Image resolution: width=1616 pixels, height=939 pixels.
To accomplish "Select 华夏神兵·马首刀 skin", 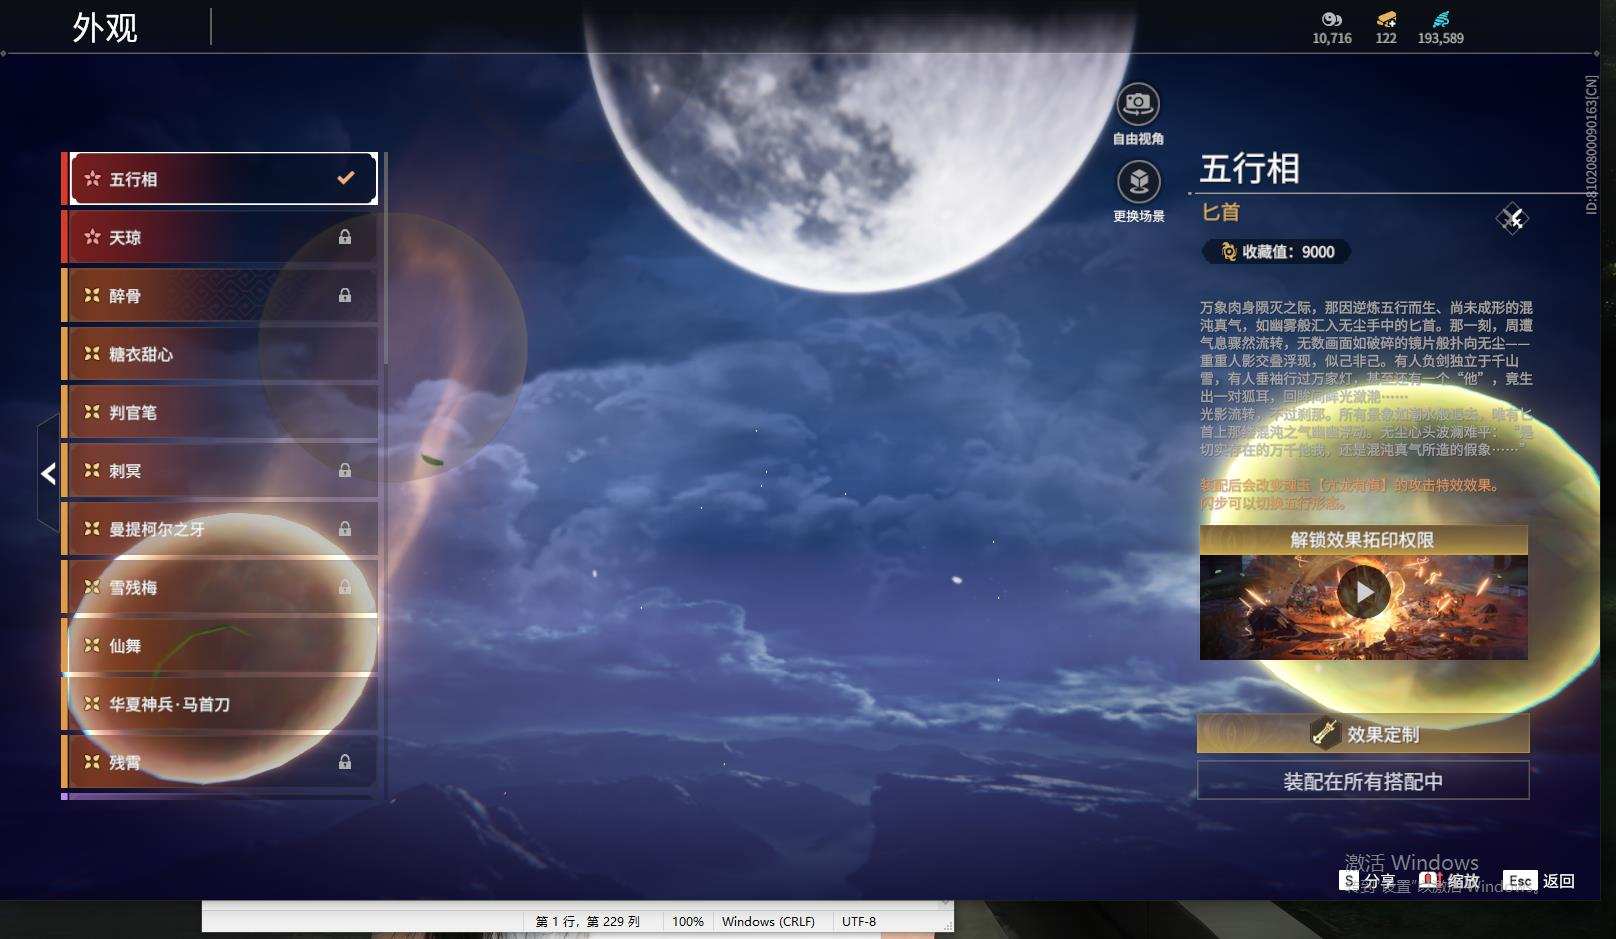I will 223,704.
